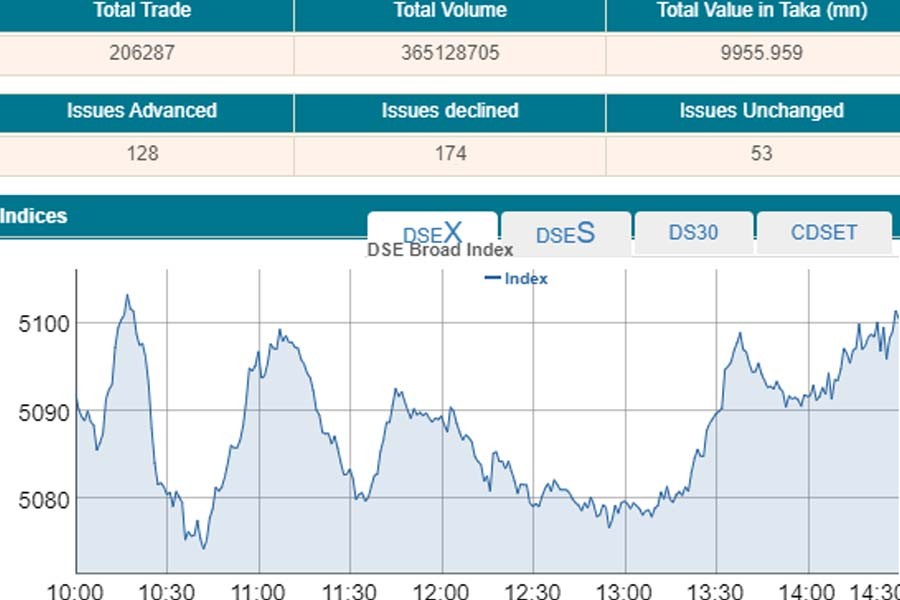This screenshot has width=900, height=600.
Task: Switch to the DSEX index tab
Action: [432, 232]
